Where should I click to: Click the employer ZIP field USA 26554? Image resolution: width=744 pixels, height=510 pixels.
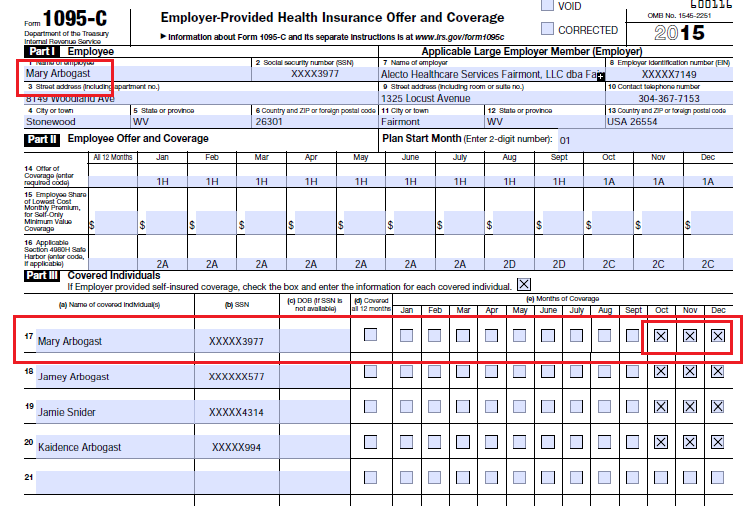pos(669,121)
